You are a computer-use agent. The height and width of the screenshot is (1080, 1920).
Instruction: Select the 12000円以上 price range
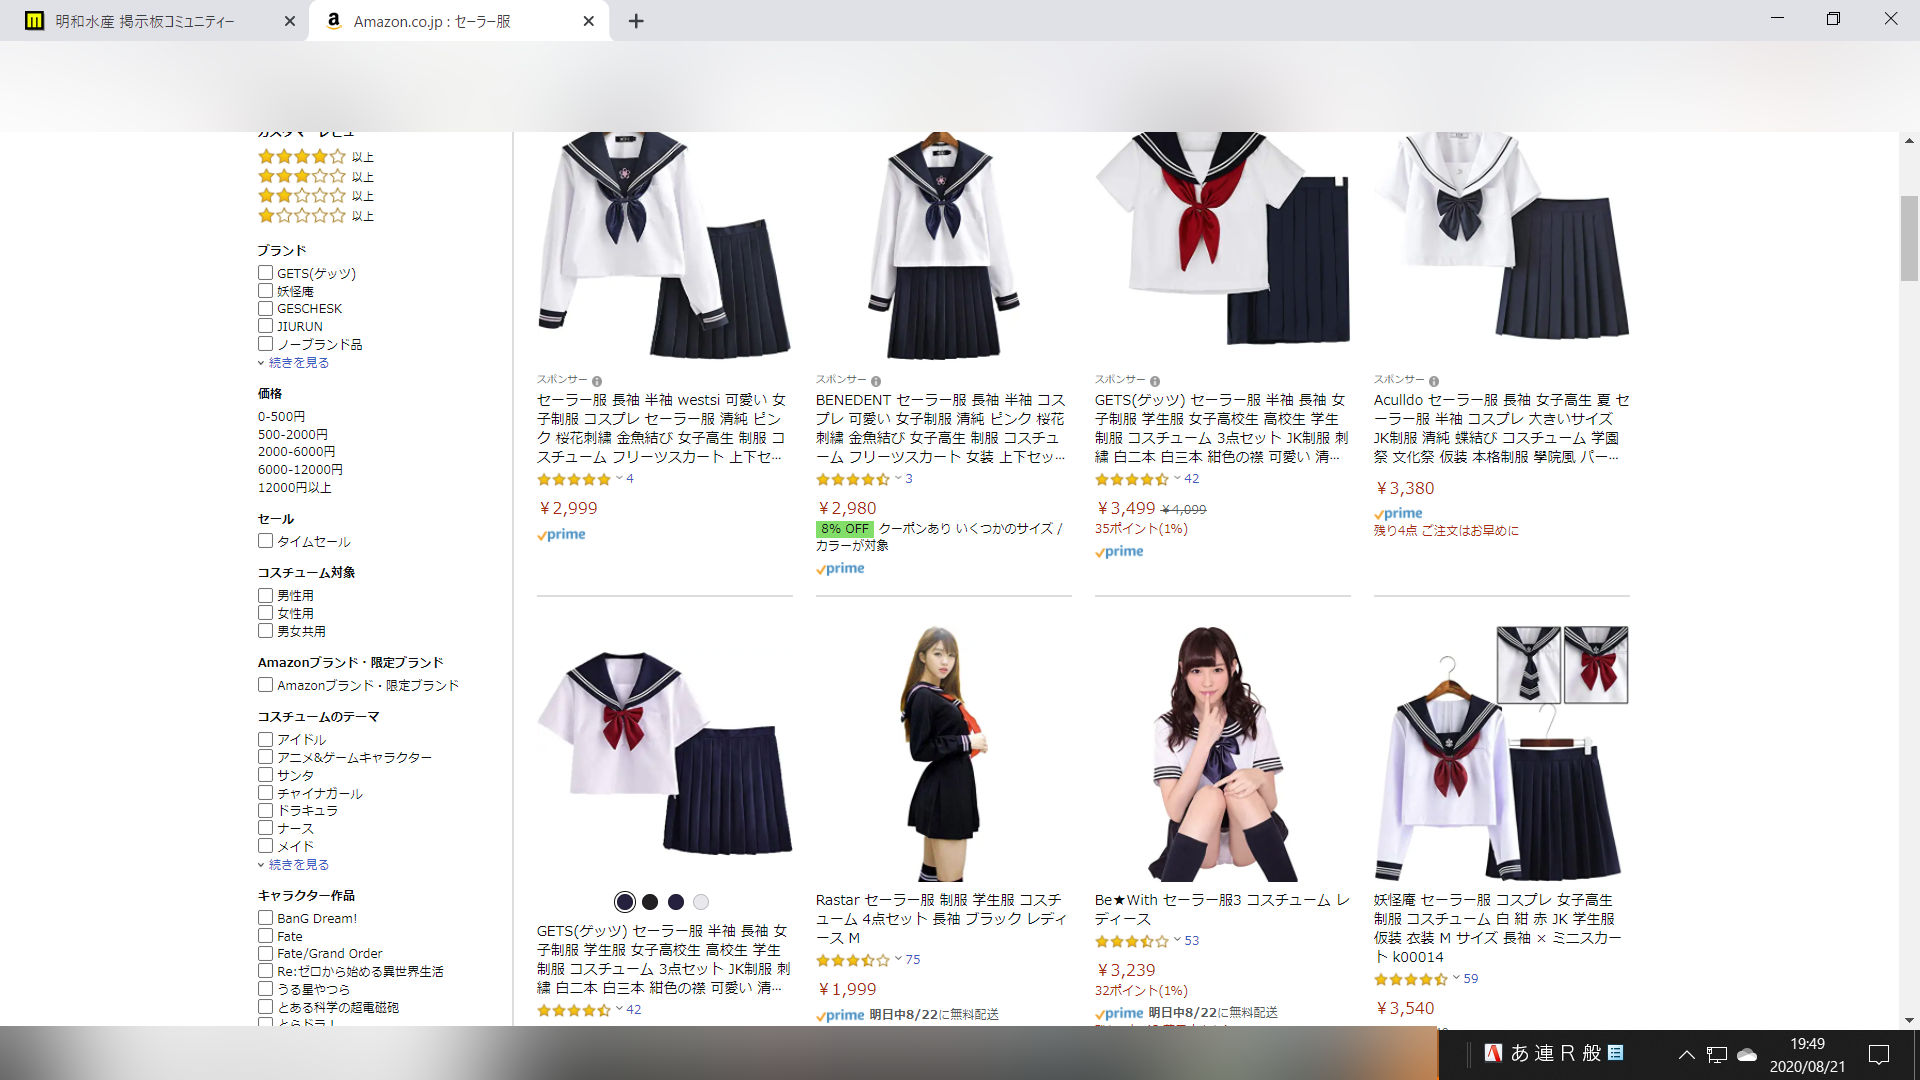pos(294,488)
